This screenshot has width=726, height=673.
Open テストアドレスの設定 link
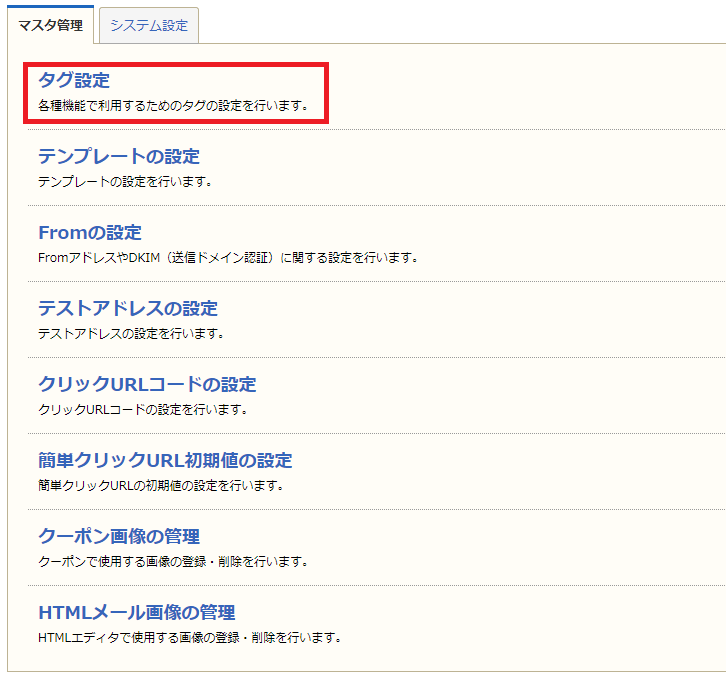point(128,308)
